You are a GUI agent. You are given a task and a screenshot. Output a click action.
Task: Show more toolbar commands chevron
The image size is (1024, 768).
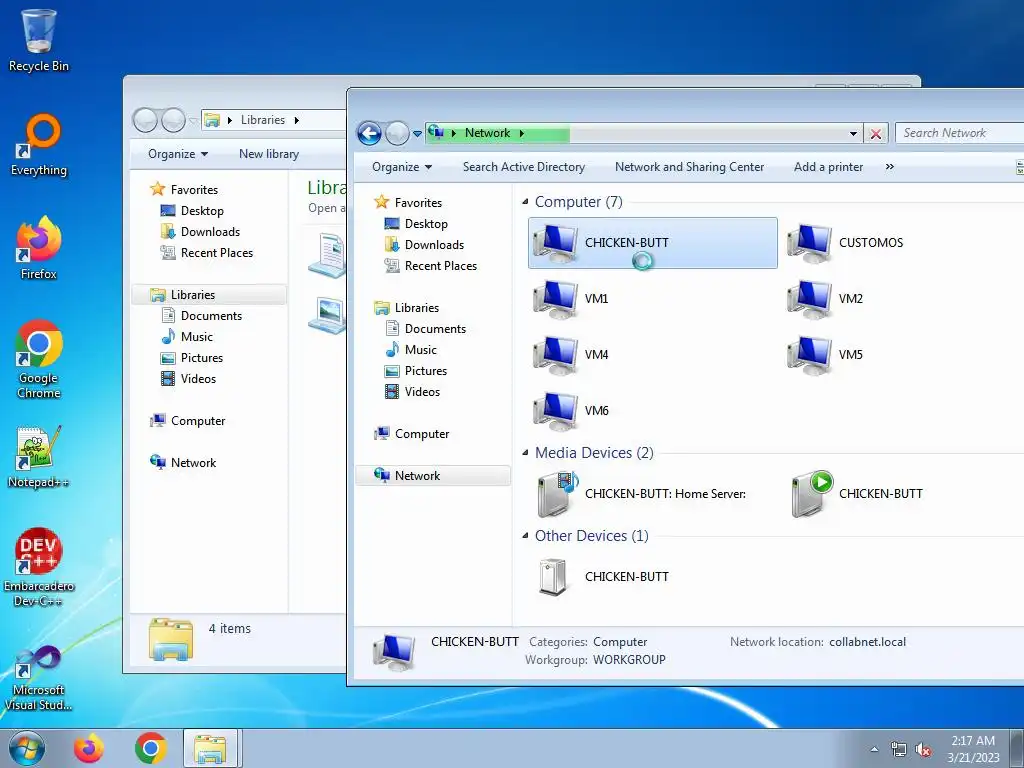(x=889, y=167)
